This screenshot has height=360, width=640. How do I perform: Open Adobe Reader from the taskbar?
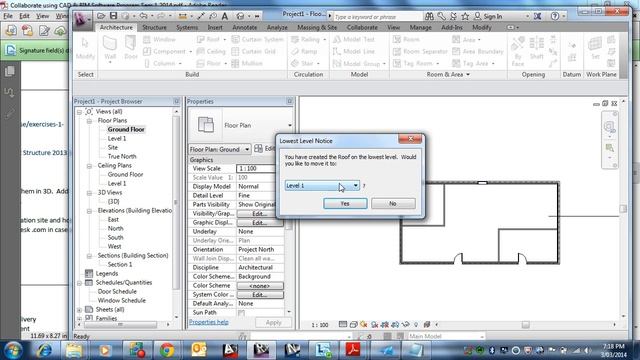(x=353, y=350)
